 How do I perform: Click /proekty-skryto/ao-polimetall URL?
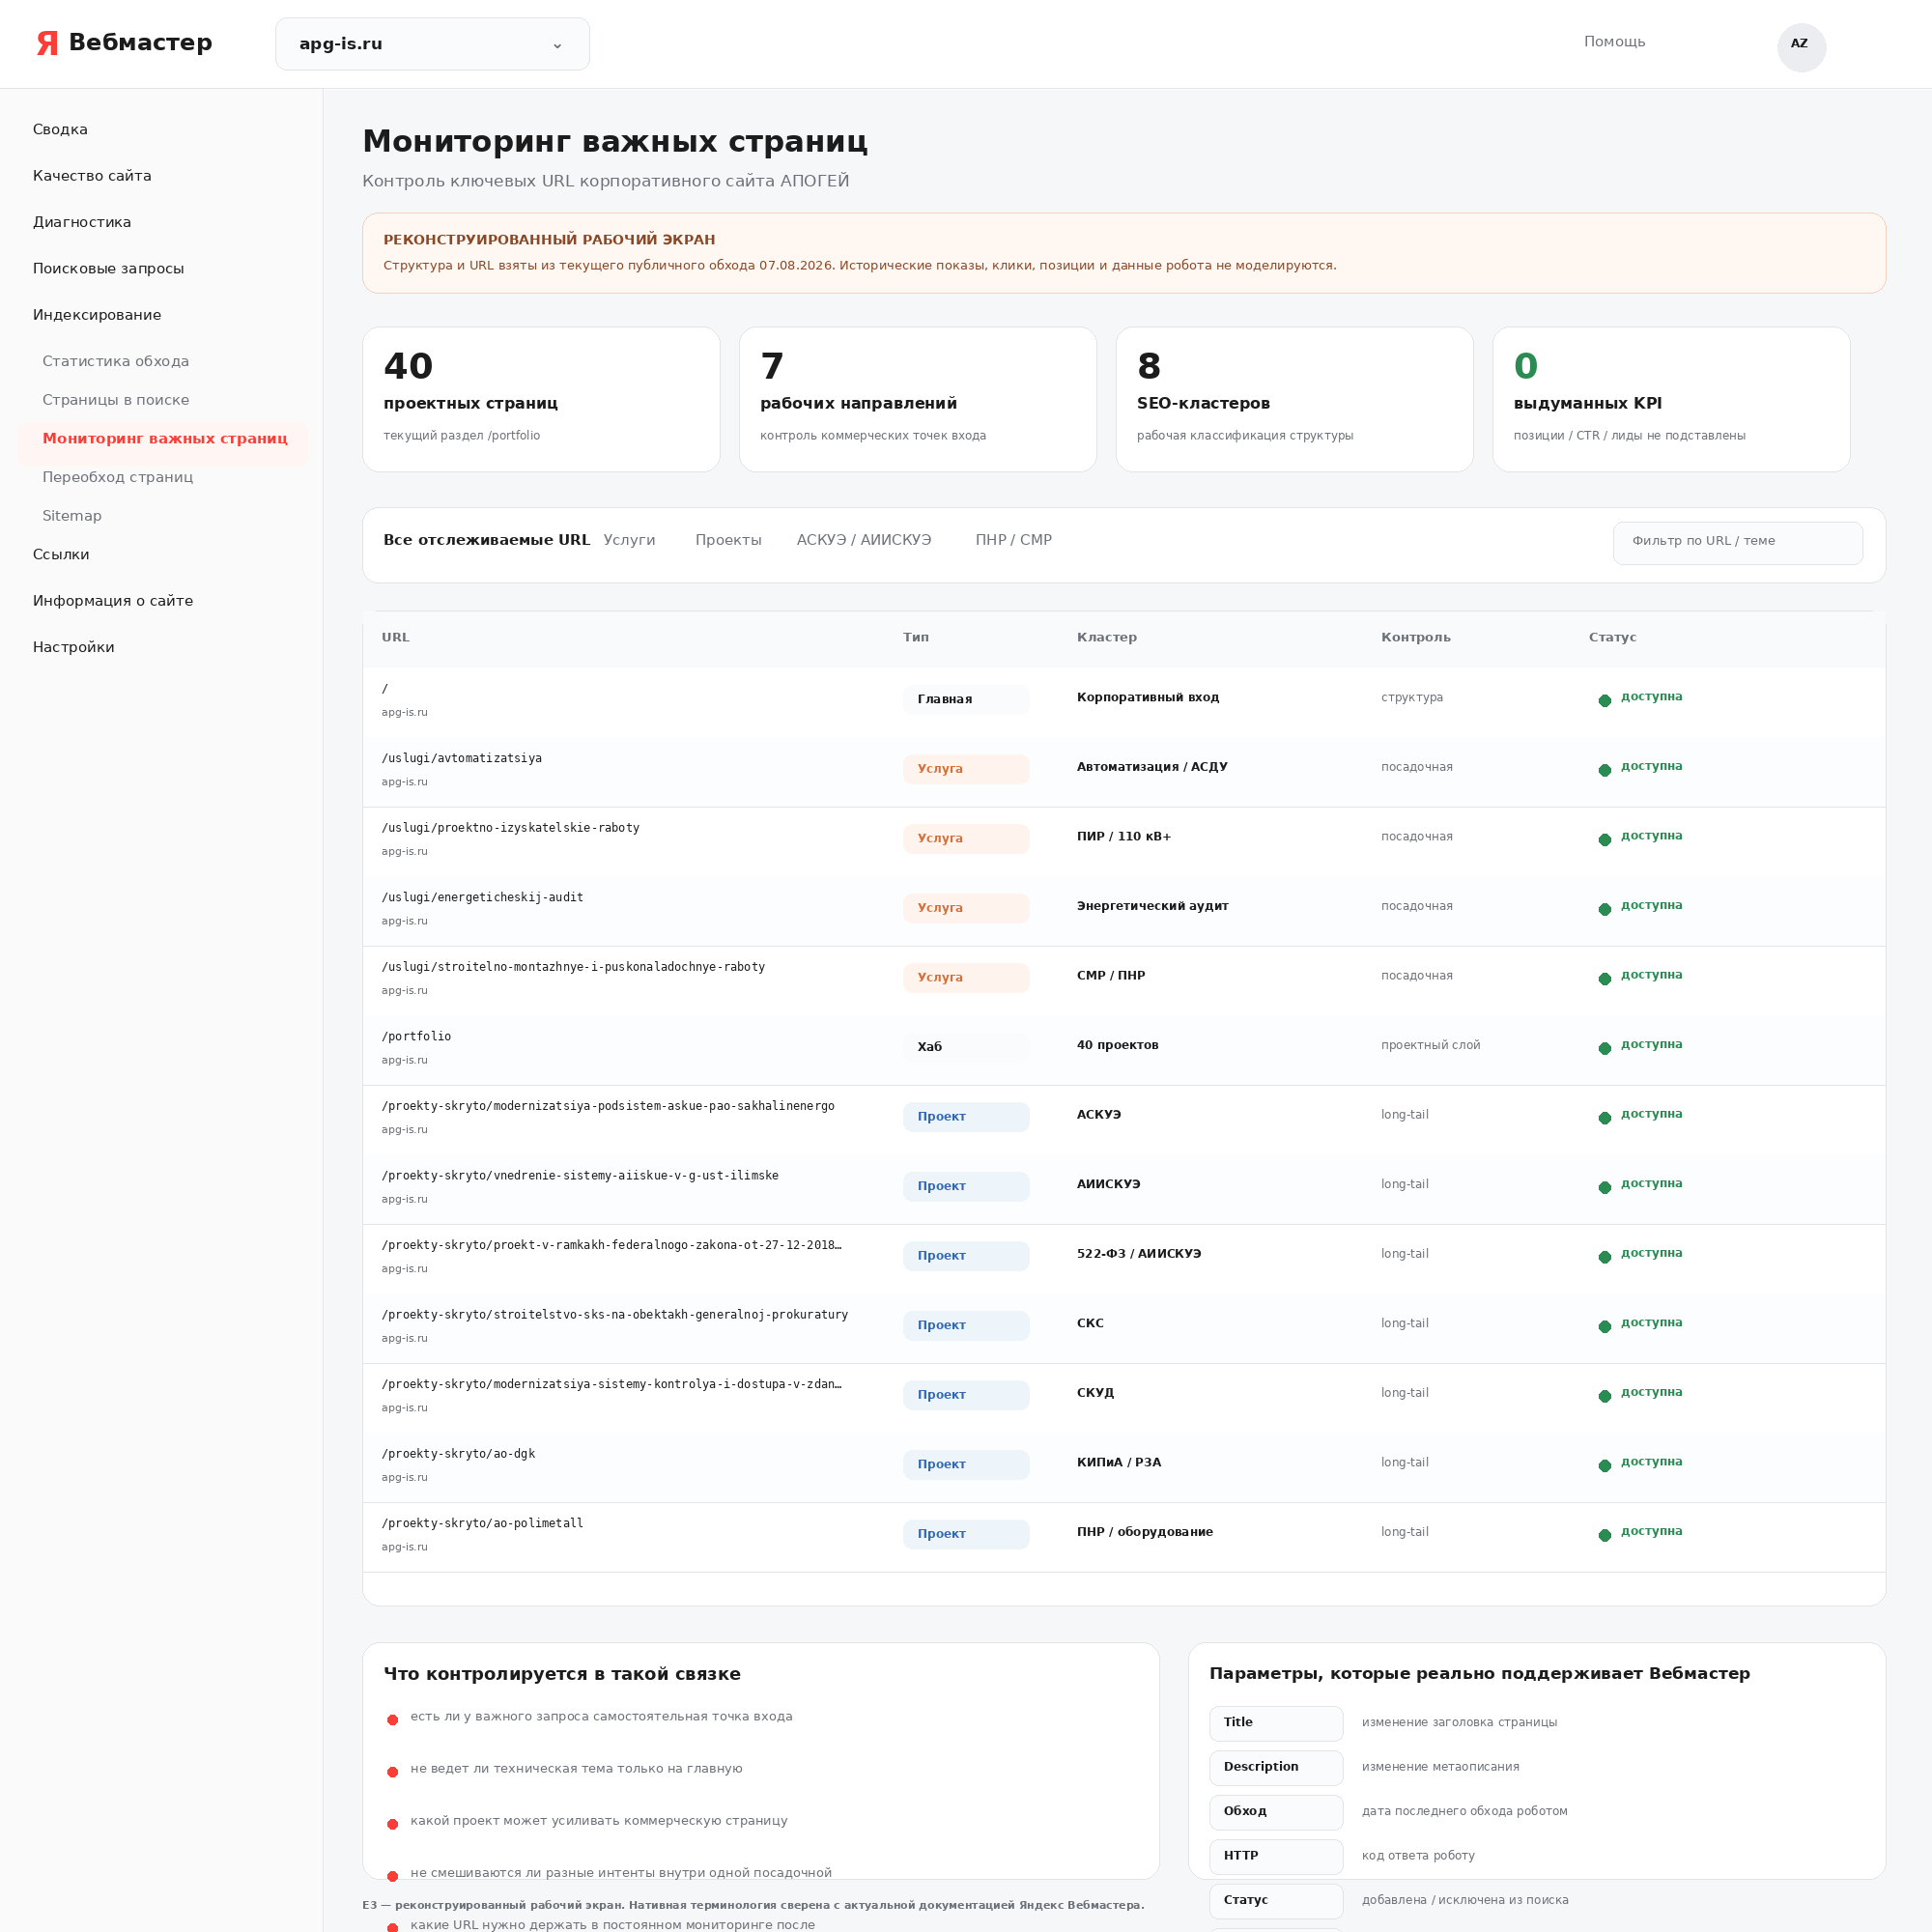483,1523
